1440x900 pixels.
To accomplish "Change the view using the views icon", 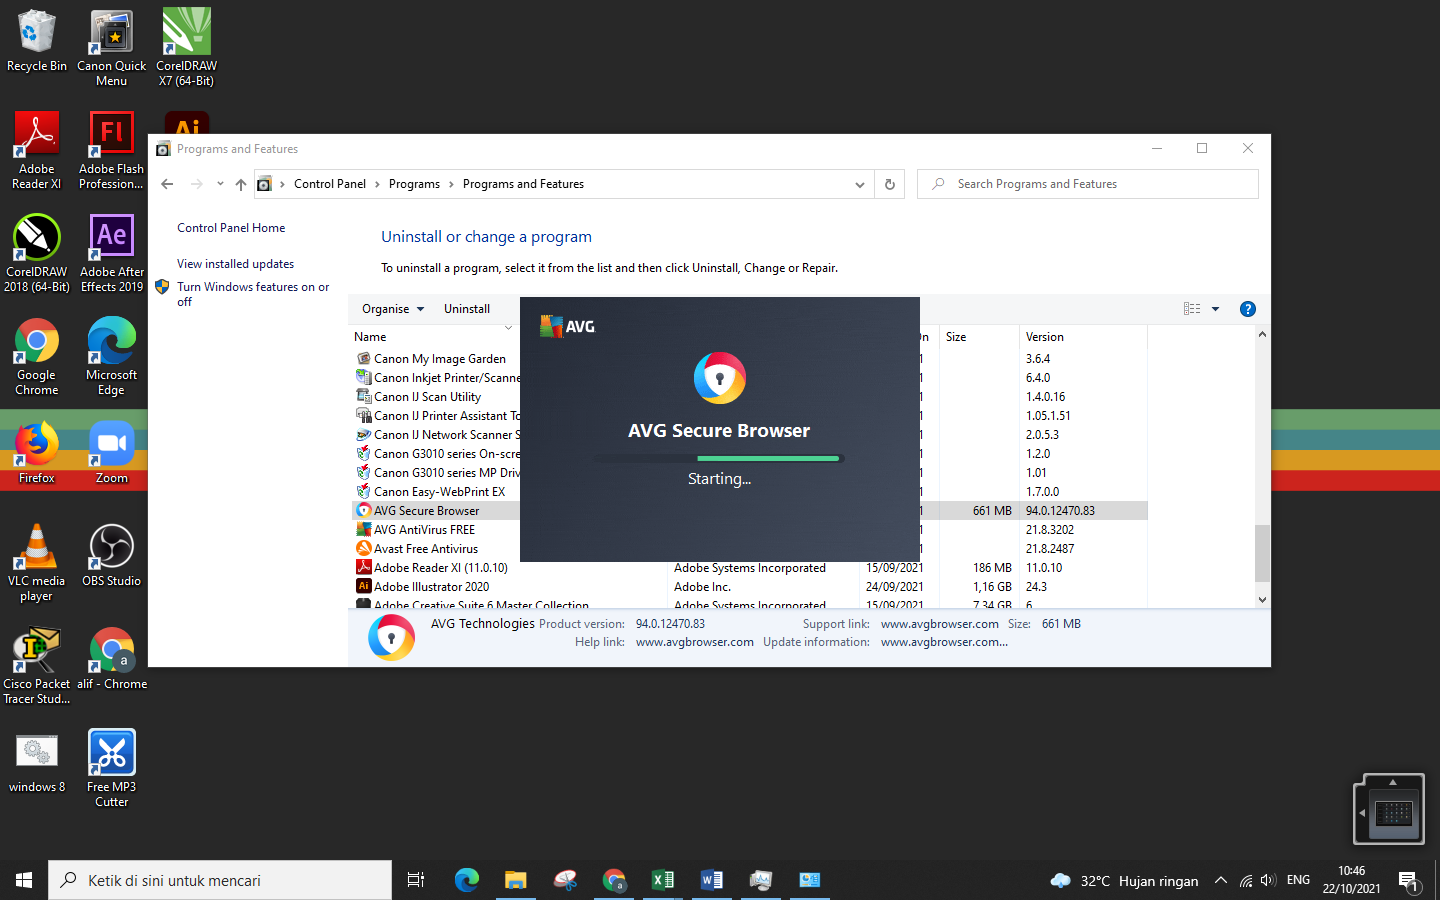I will click(1192, 309).
